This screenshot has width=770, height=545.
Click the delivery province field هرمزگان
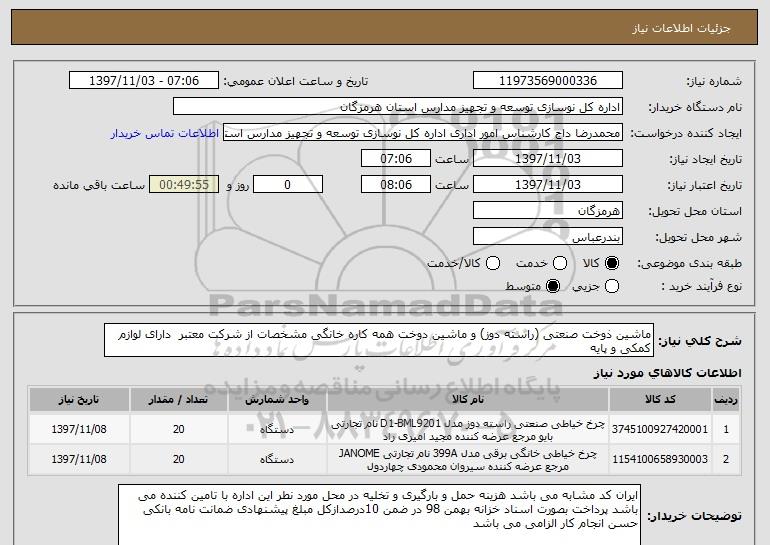(548, 211)
